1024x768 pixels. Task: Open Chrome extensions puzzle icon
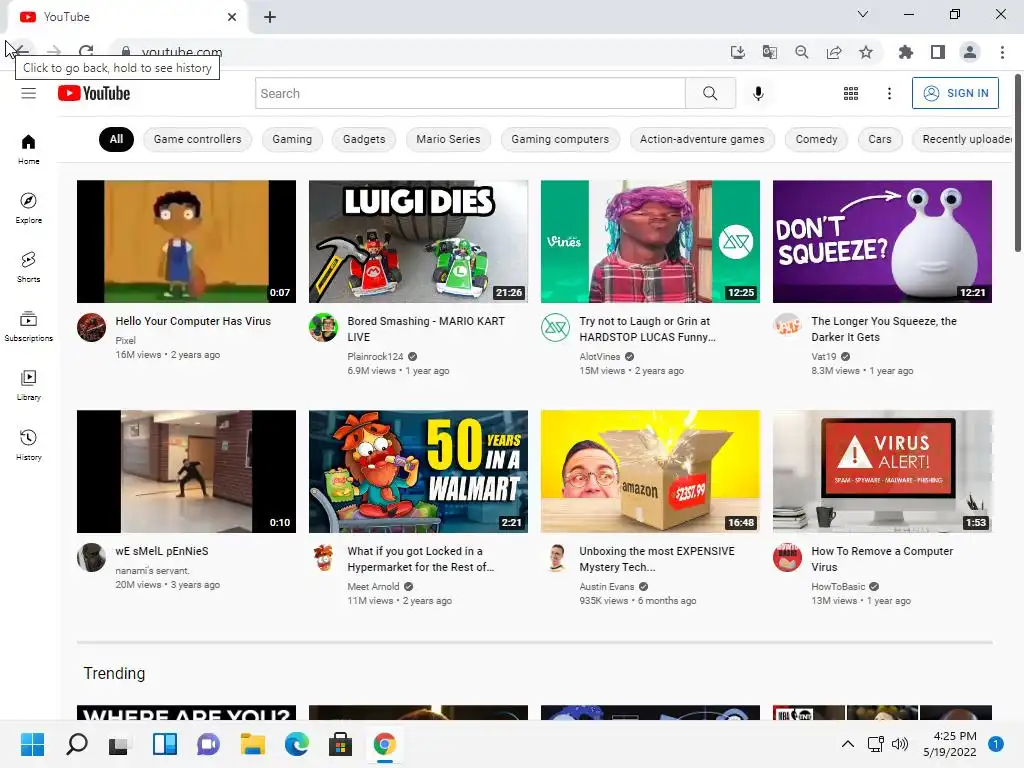[x=905, y=52]
